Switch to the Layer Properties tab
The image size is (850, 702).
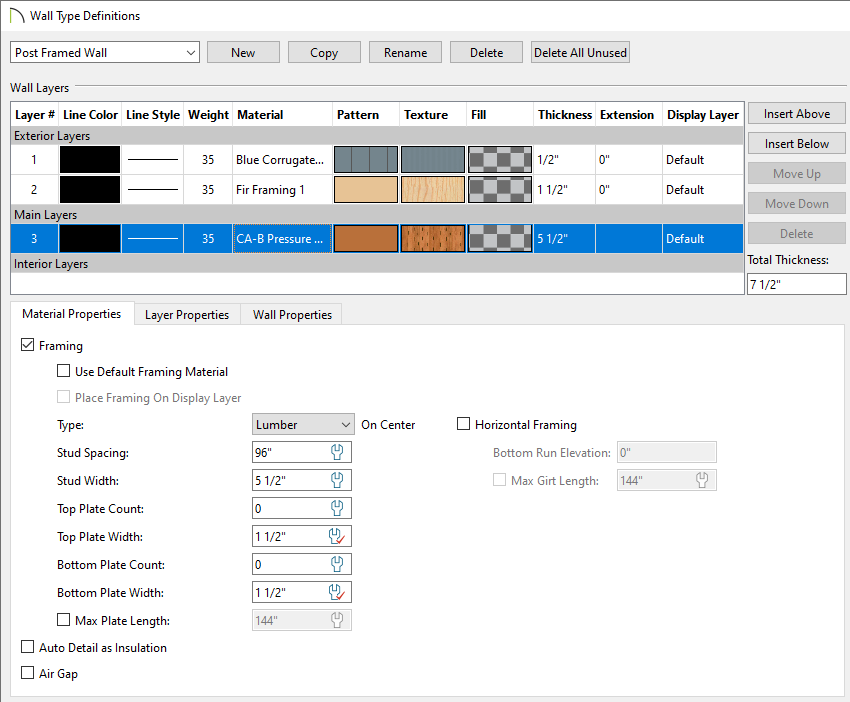[x=186, y=314]
